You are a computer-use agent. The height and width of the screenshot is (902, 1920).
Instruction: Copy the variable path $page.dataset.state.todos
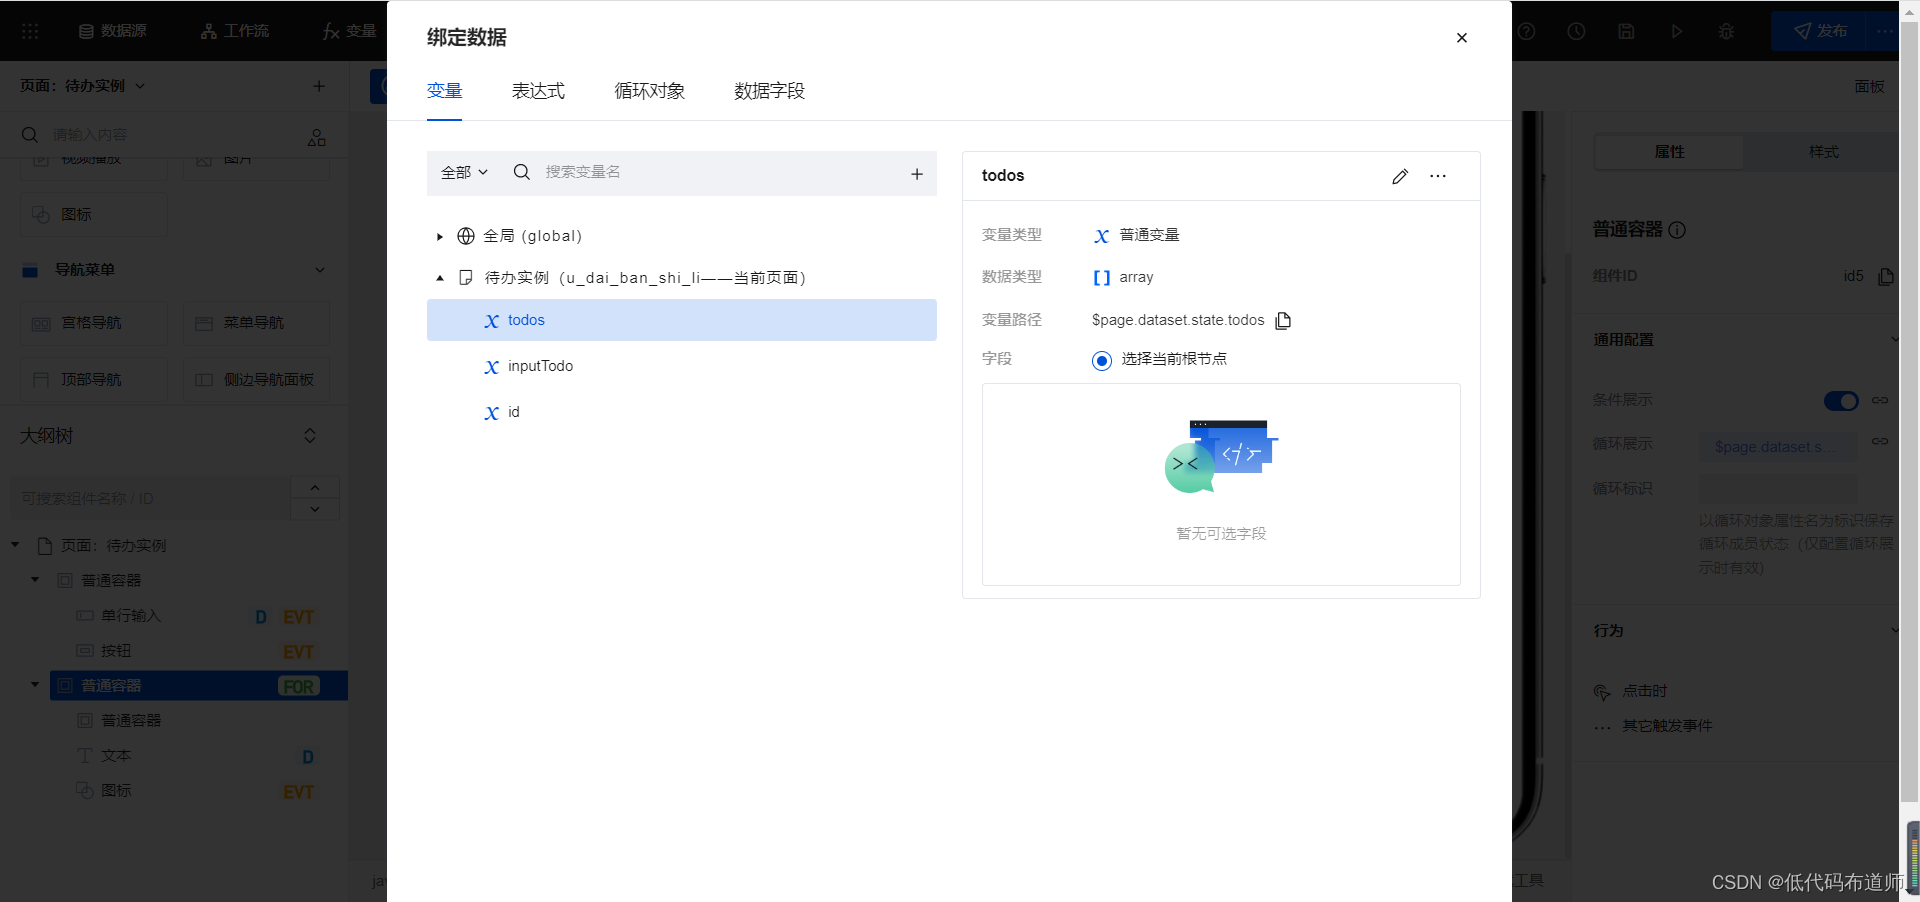coord(1283,321)
